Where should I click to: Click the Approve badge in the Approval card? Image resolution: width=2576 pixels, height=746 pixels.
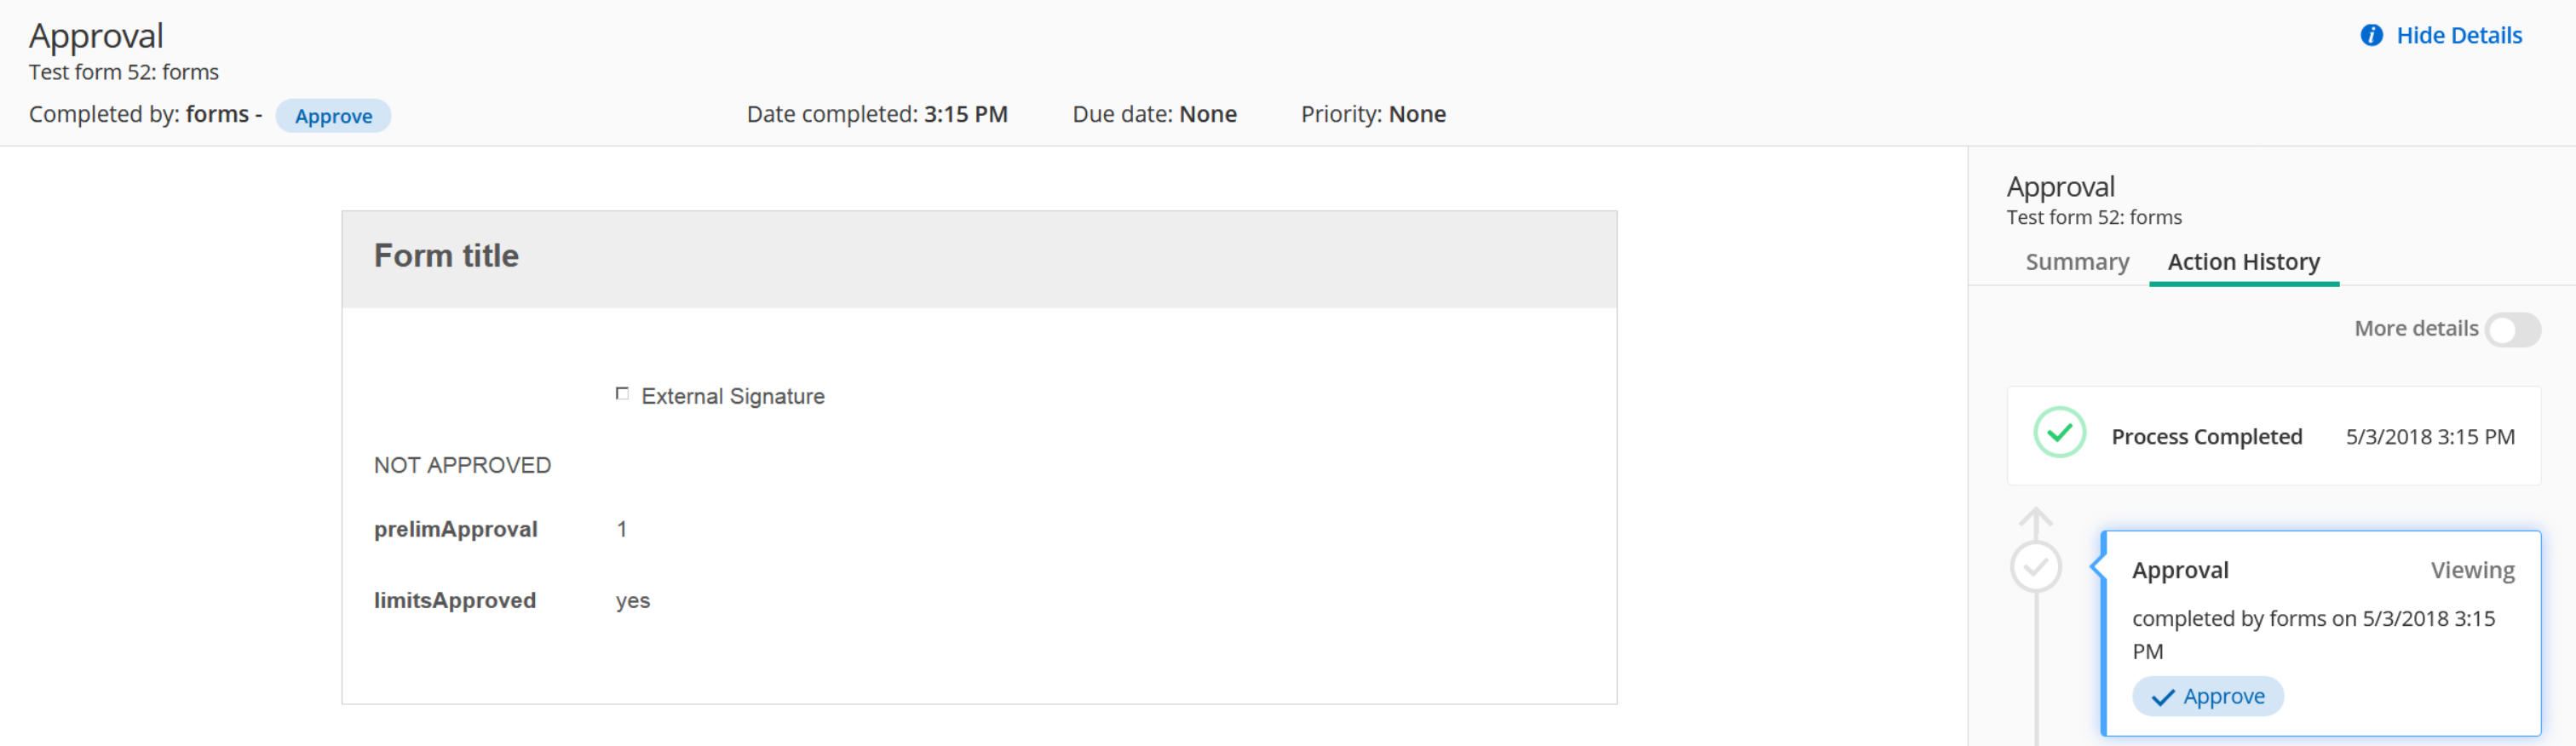tap(2208, 697)
